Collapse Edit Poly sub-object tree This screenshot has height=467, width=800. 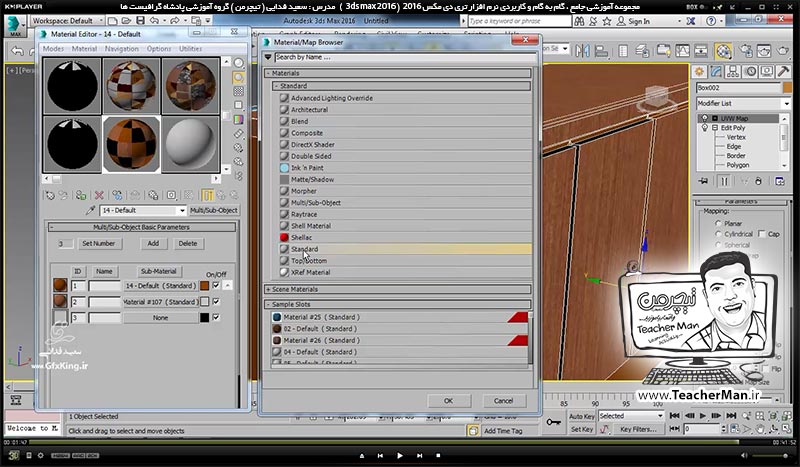coord(715,128)
